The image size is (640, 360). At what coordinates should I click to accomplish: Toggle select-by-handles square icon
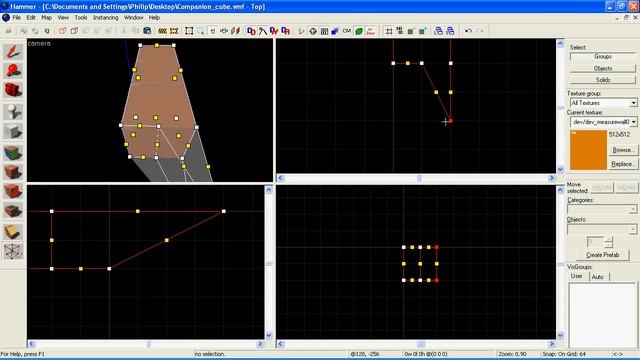(189, 31)
